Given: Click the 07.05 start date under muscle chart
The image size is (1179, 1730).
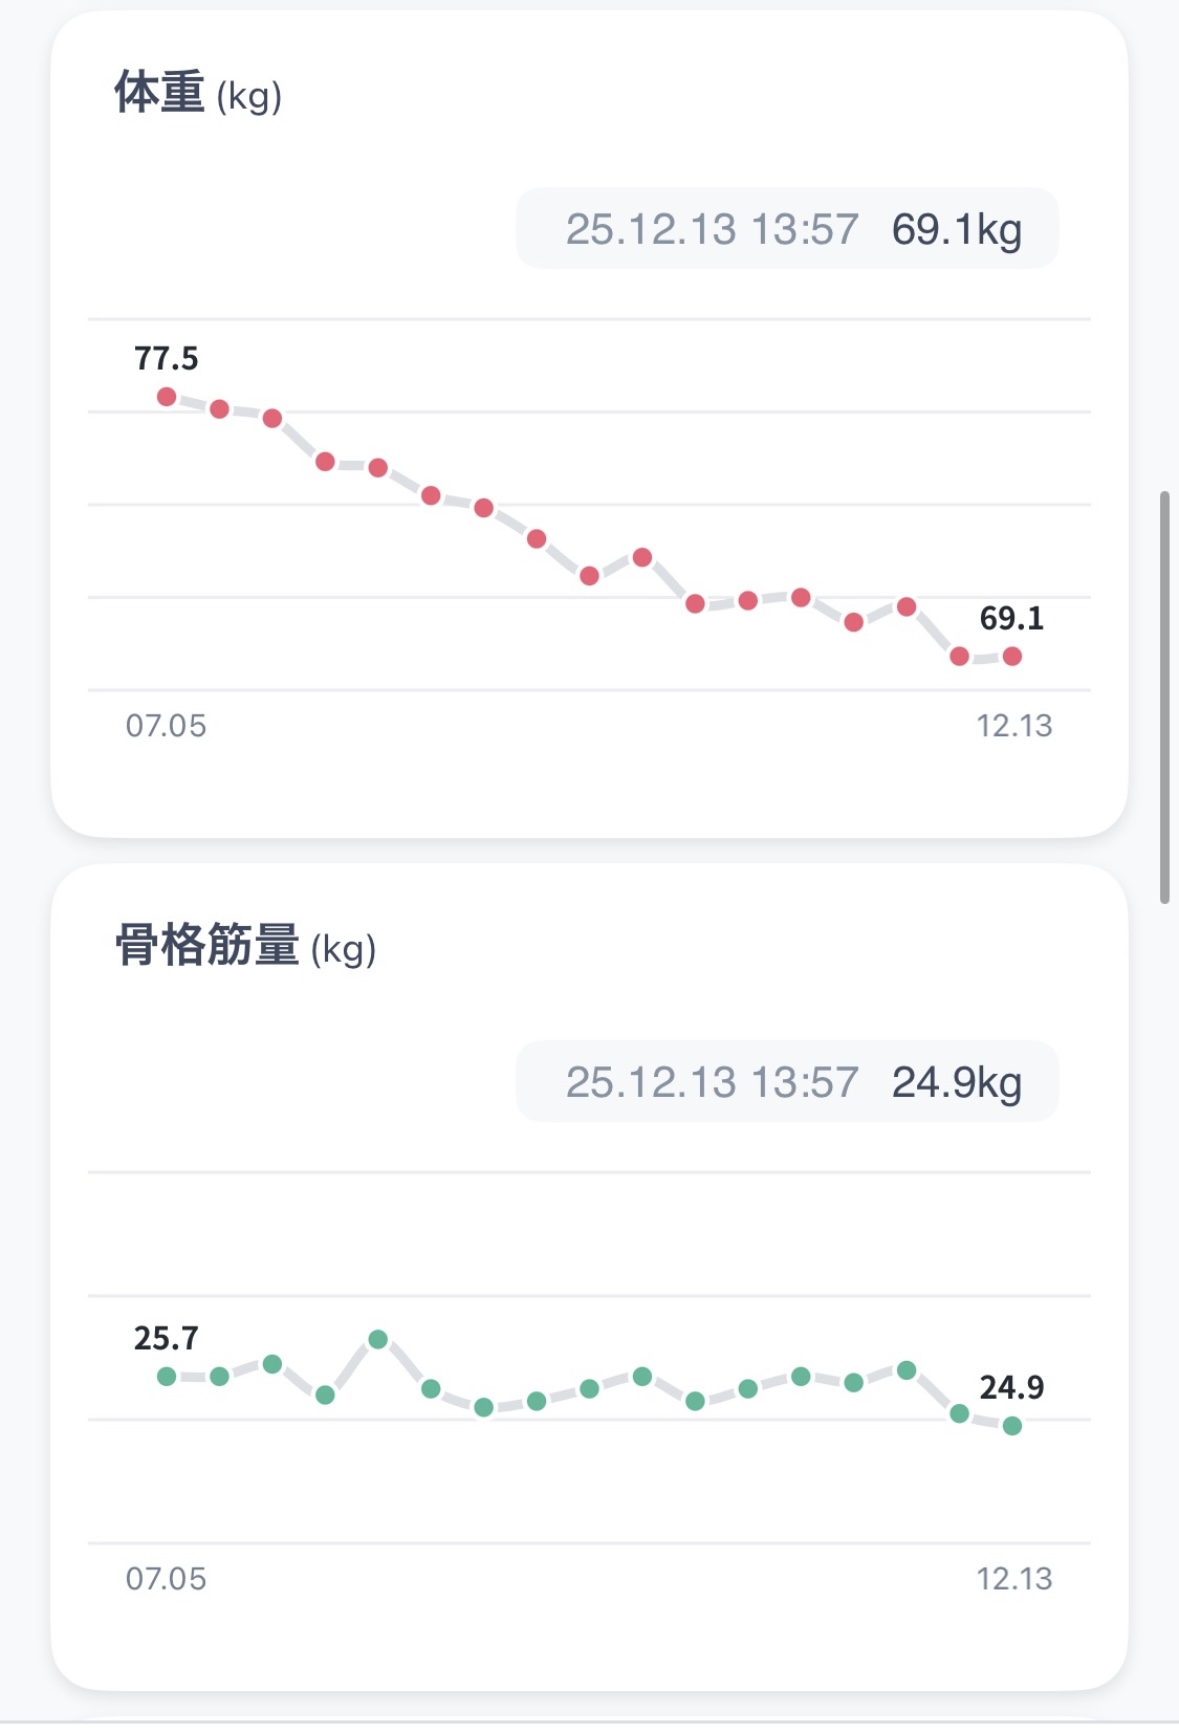Looking at the screenshot, I should click(166, 1578).
